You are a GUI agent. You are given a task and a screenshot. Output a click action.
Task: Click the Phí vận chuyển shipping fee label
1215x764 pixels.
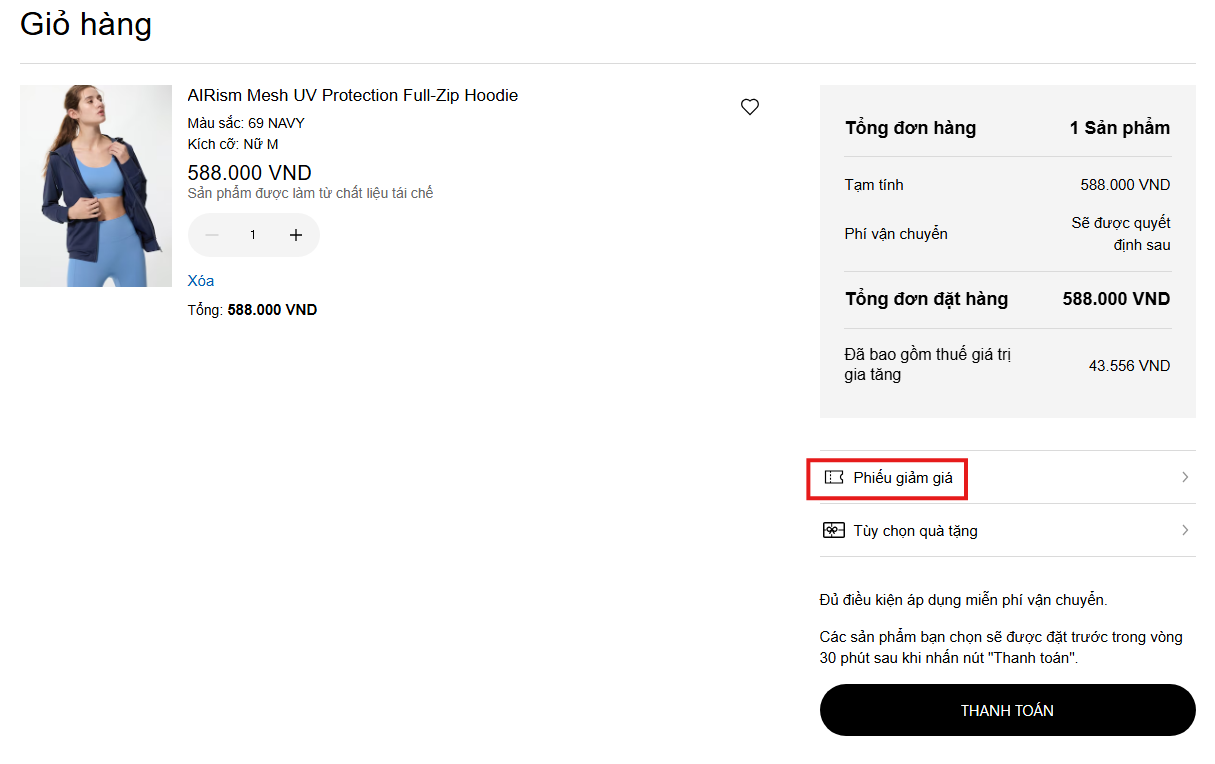coord(896,234)
